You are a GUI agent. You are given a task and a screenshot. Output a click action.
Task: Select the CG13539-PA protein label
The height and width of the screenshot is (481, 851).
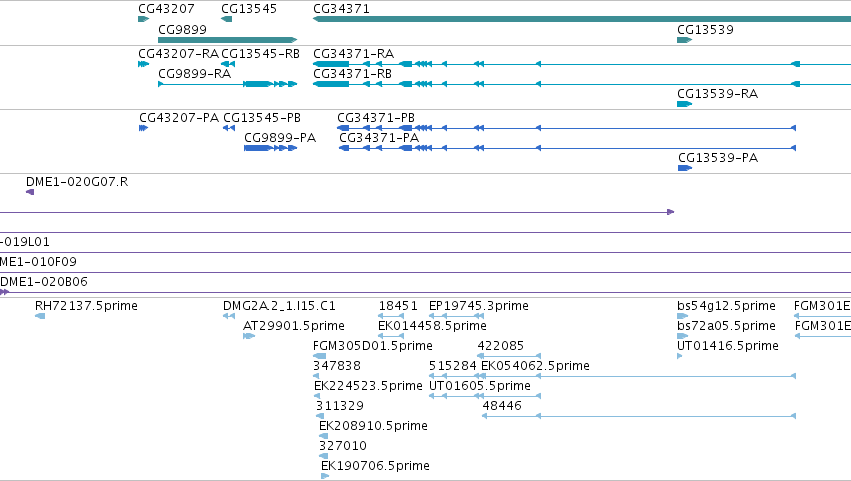[718, 158]
